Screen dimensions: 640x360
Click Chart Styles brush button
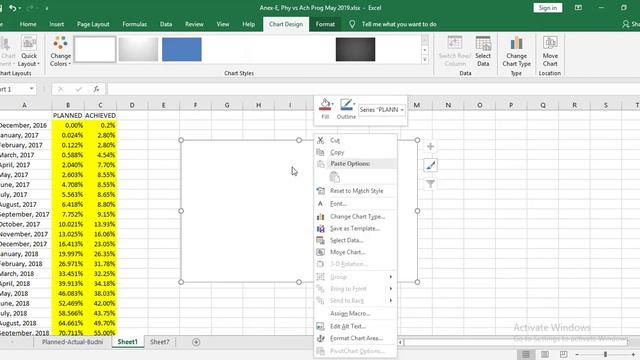click(430, 165)
